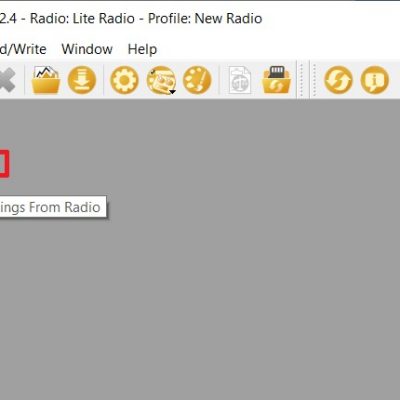Open the Read/Write menu
Image resolution: width=400 pixels, height=400 pixels.
click(23, 49)
